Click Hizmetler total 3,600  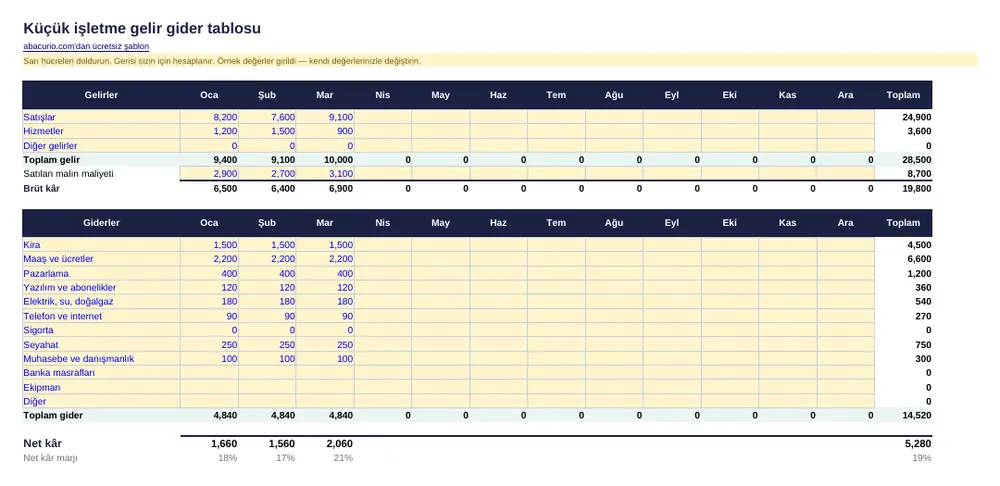pos(920,131)
